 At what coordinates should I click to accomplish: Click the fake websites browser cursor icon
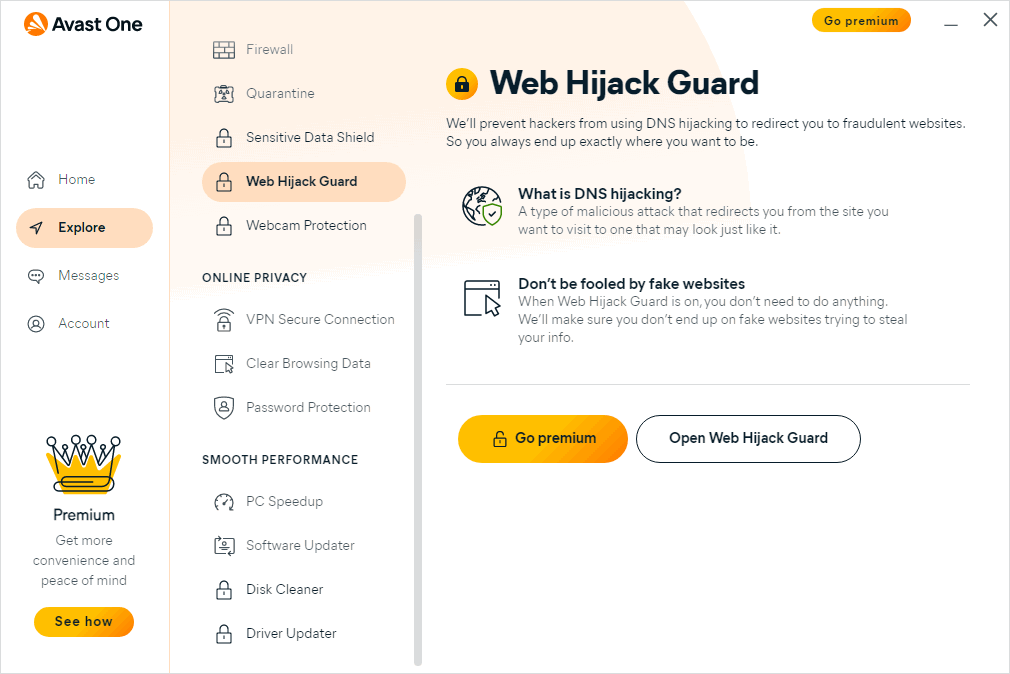(x=482, y=298)
